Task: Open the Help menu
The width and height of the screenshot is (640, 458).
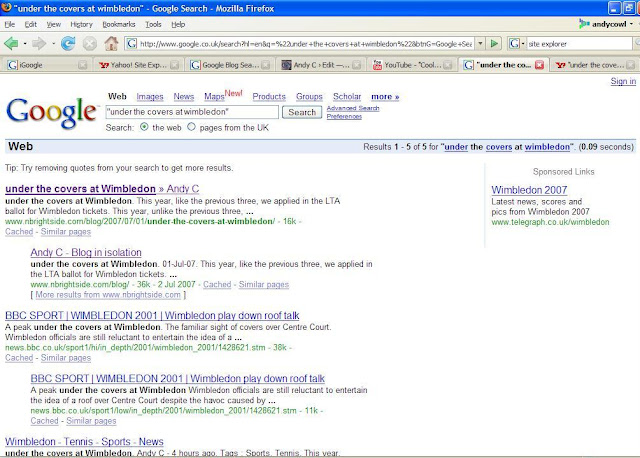Action: (178, 24)
